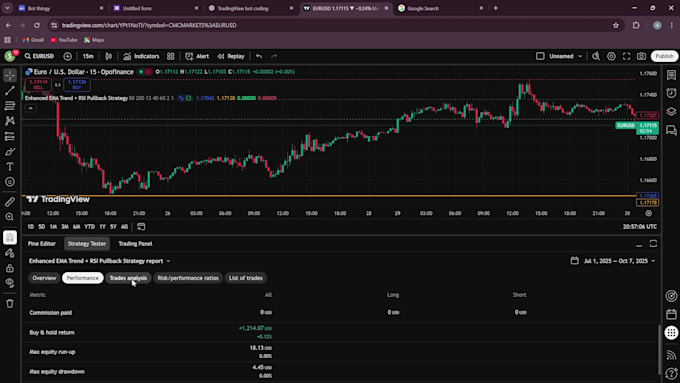Image resolution: width=680 pixels, height=383 pixels.
Task: Open the indicator templates grid icon
Action: click(x=171, y=56)
